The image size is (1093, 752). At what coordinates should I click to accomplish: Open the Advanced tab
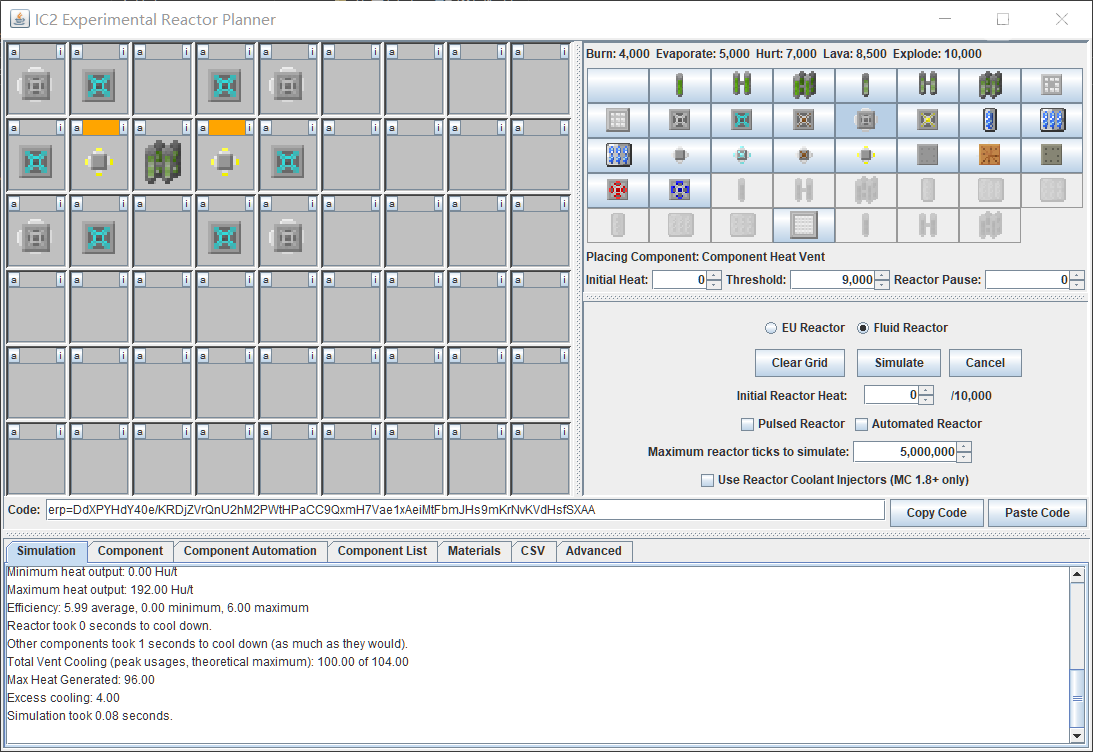593,551
